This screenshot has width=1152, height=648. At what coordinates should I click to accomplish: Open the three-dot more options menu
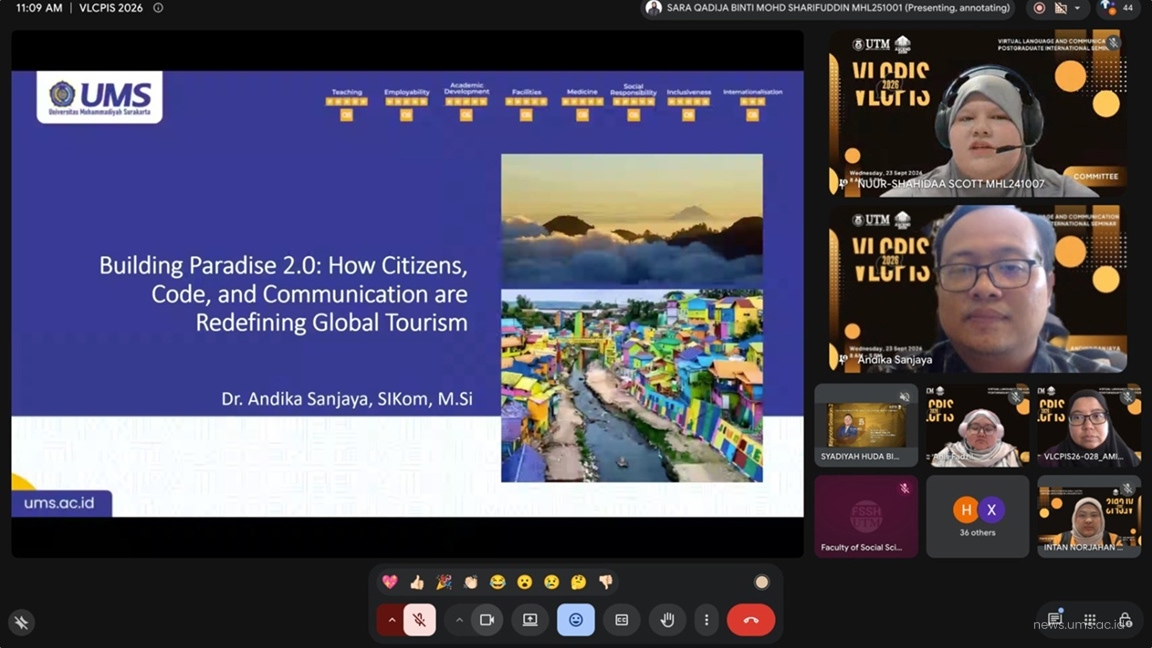(x=707, y=620)
